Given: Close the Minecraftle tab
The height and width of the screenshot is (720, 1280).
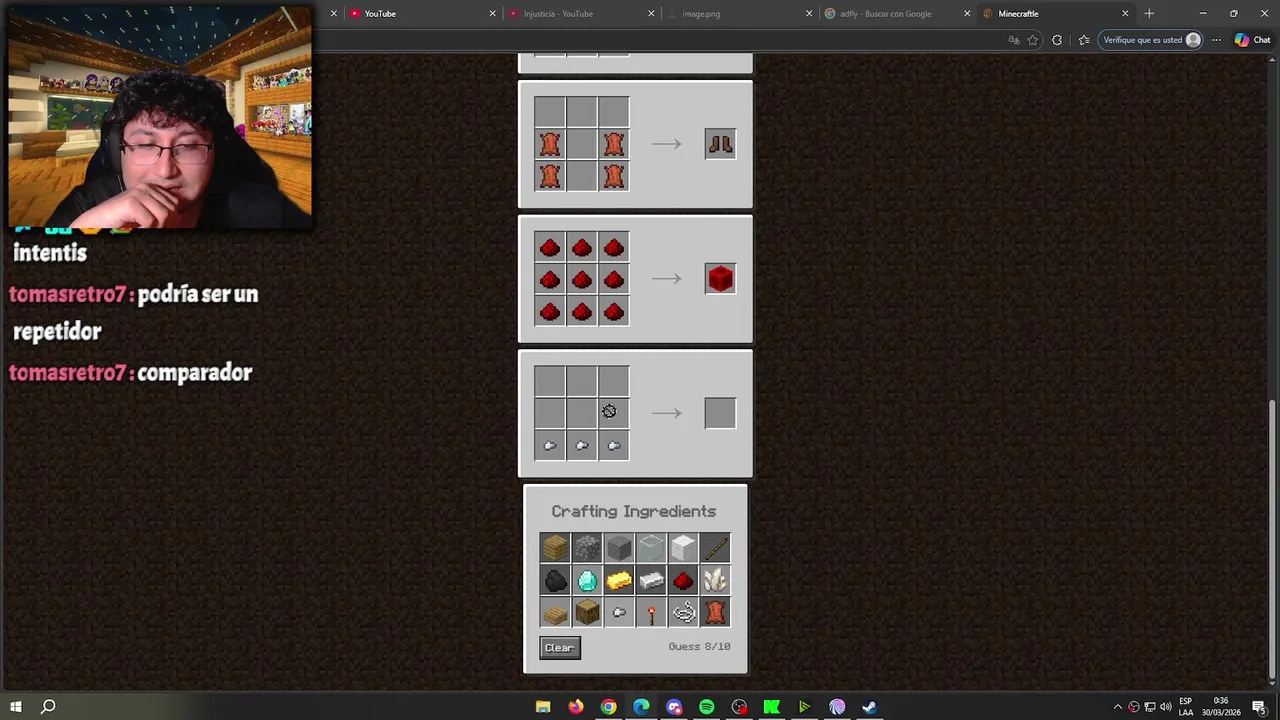Looking at the screenshot, I should coord(1125,14).
